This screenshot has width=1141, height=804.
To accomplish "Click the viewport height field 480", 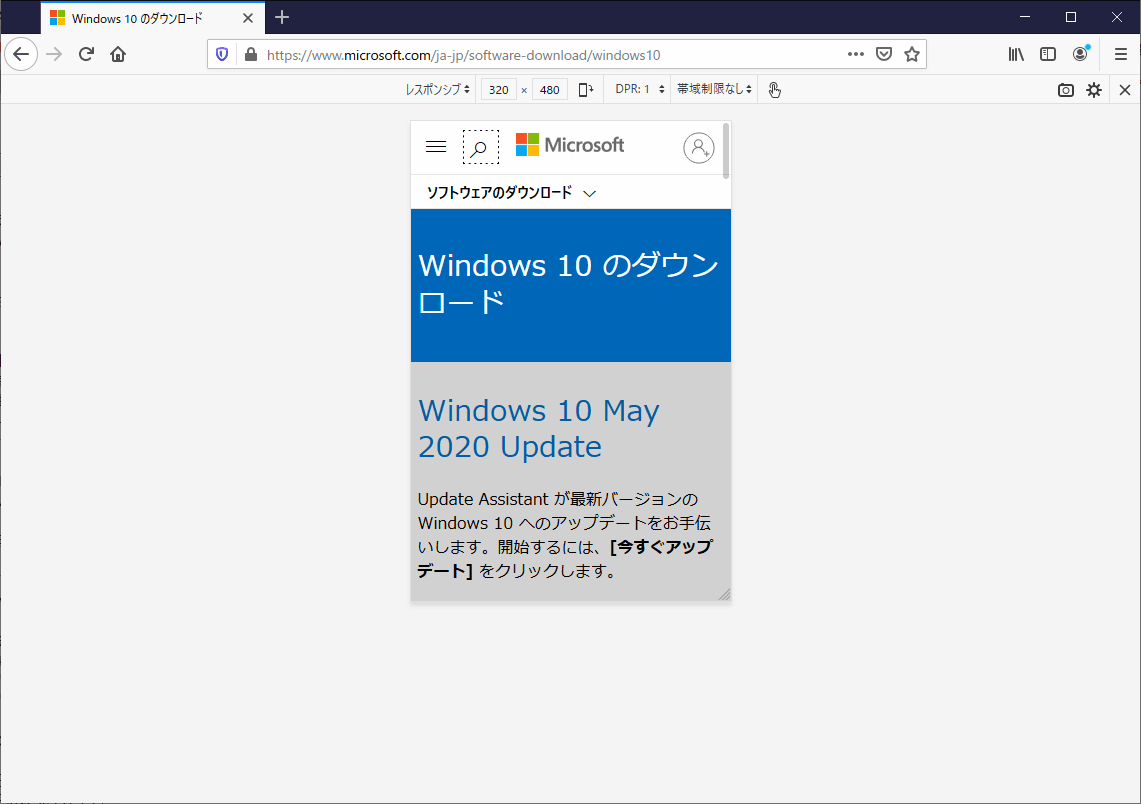I will [549, 89].
